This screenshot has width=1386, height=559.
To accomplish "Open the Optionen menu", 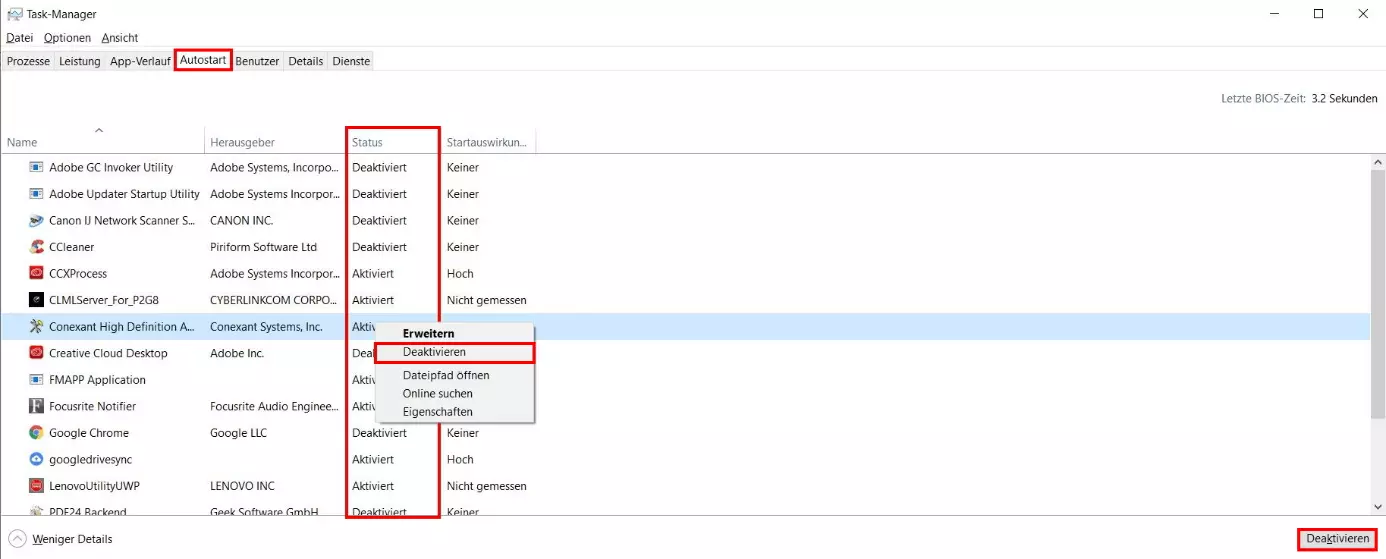I will pos(68,38).
